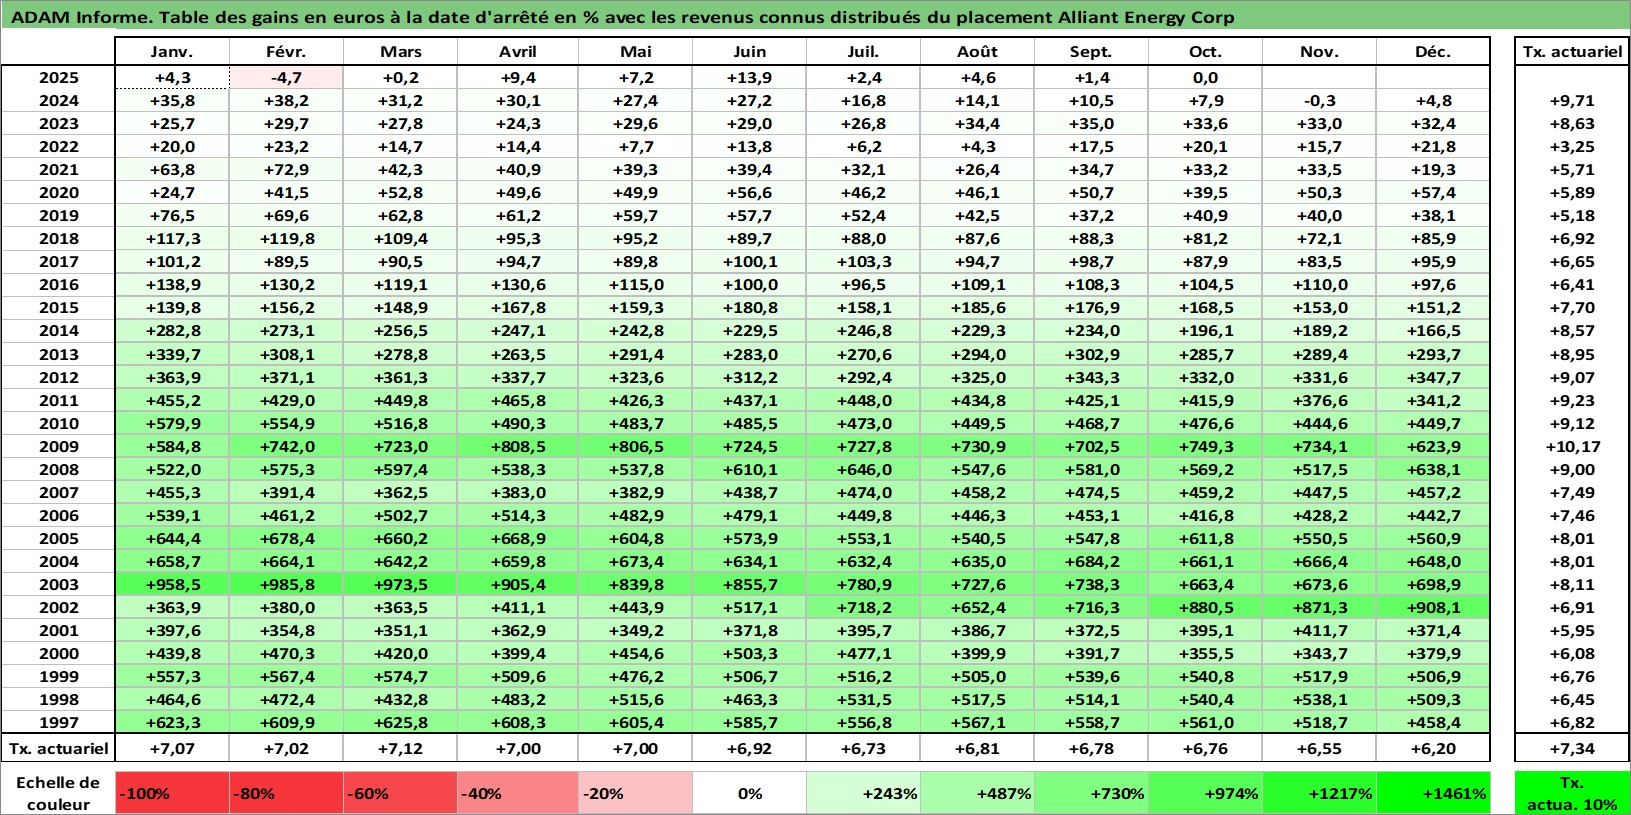Click the 'Janv.' column header
Image resolution: width=1631 pixels, height=815 pixels.
pos(173,52)
